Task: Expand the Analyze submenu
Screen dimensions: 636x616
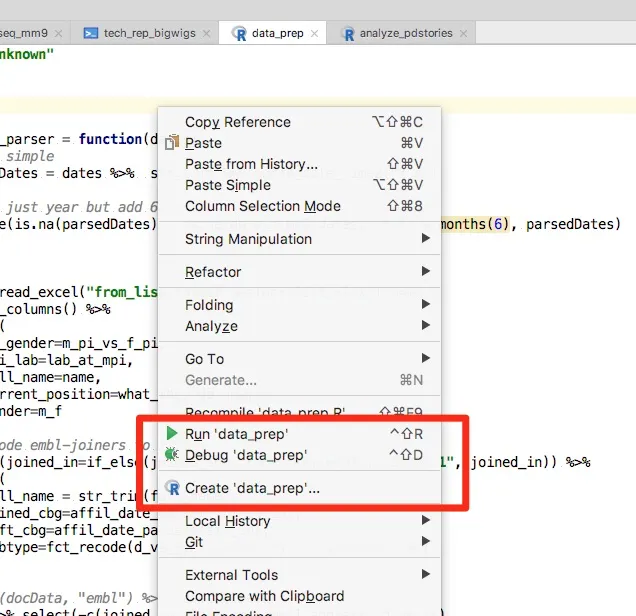Action: (299, 326)
